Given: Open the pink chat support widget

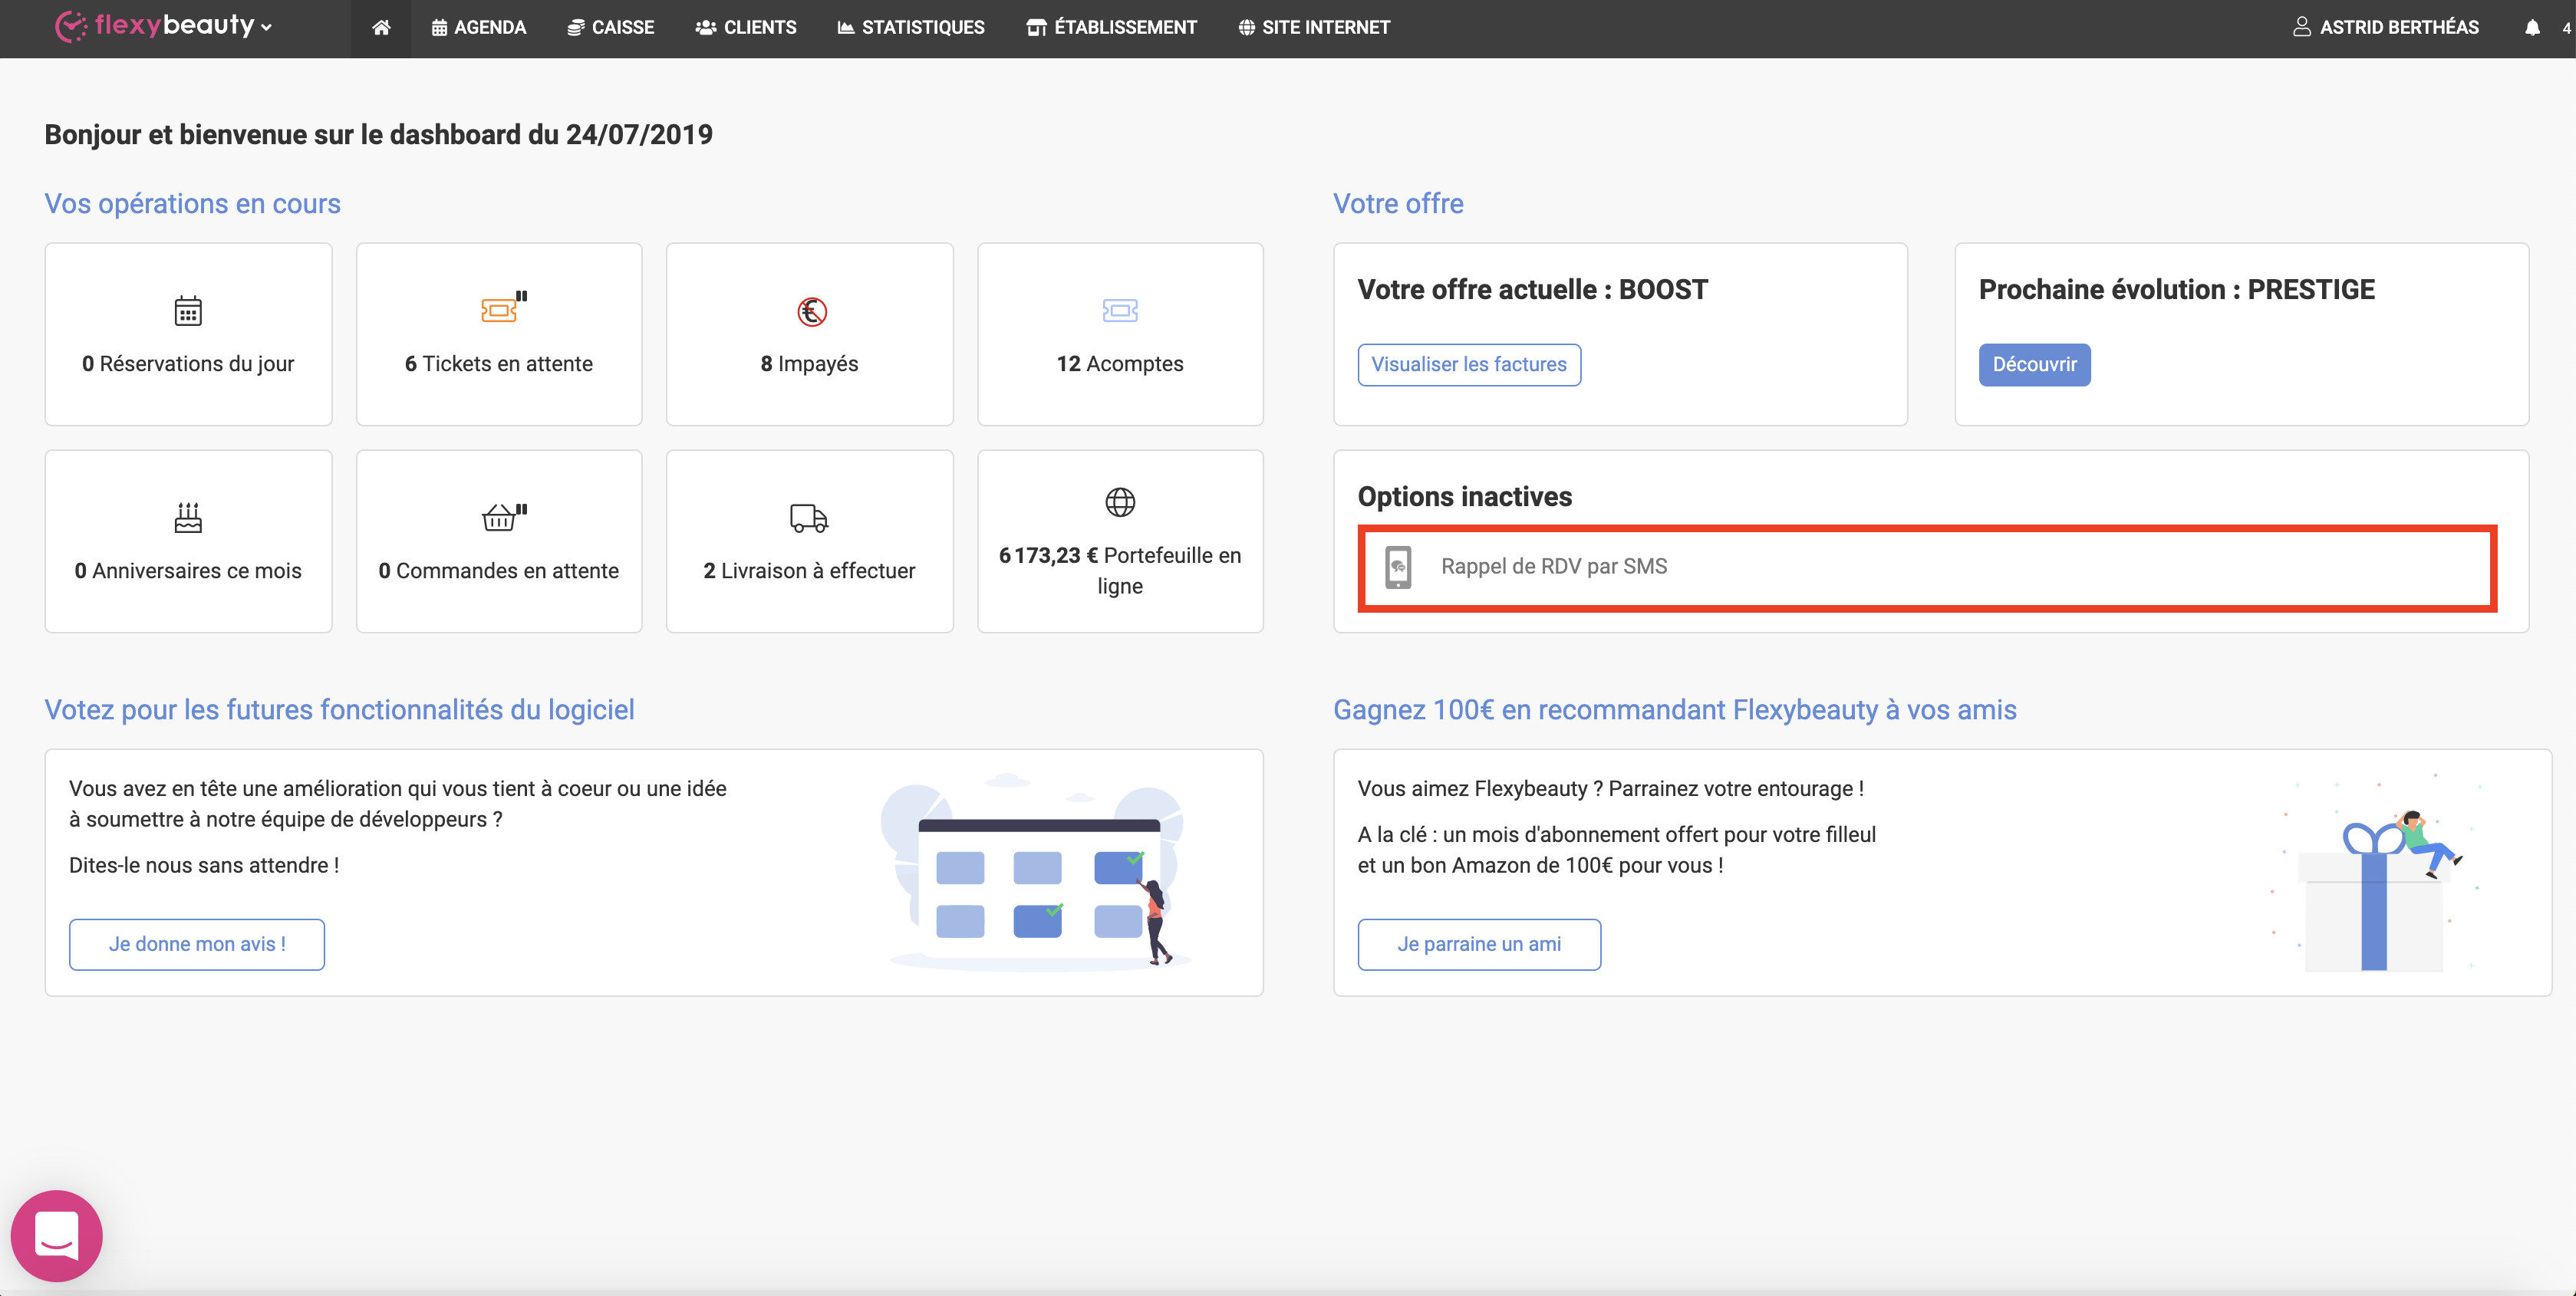Looking at the screenshot, I should pos(57,1235).
